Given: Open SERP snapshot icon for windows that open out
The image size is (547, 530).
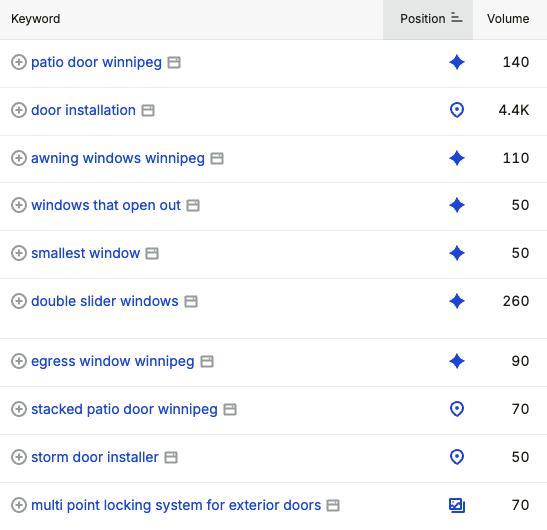Looking at the screenshot, I should pos(193,206).
